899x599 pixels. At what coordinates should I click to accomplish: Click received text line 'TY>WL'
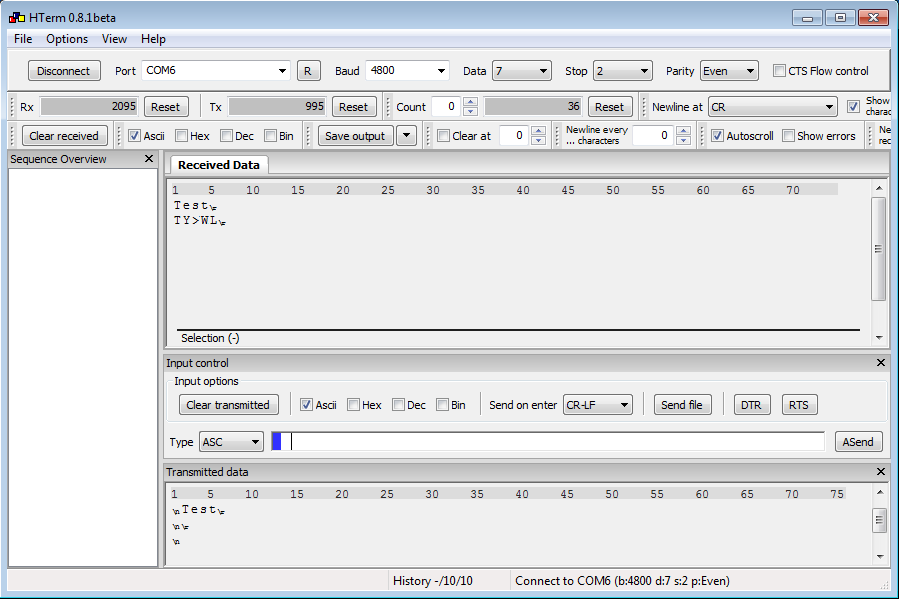click(200, 221)
